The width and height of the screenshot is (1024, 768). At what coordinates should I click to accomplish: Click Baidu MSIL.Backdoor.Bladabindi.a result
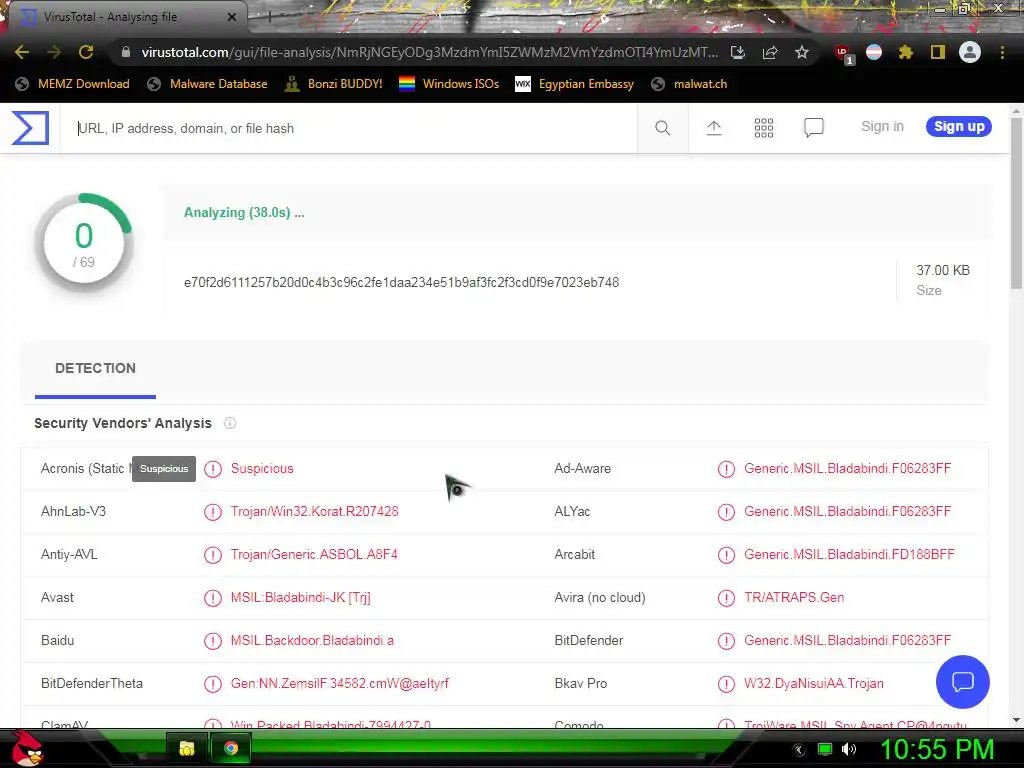pos(312,641)
